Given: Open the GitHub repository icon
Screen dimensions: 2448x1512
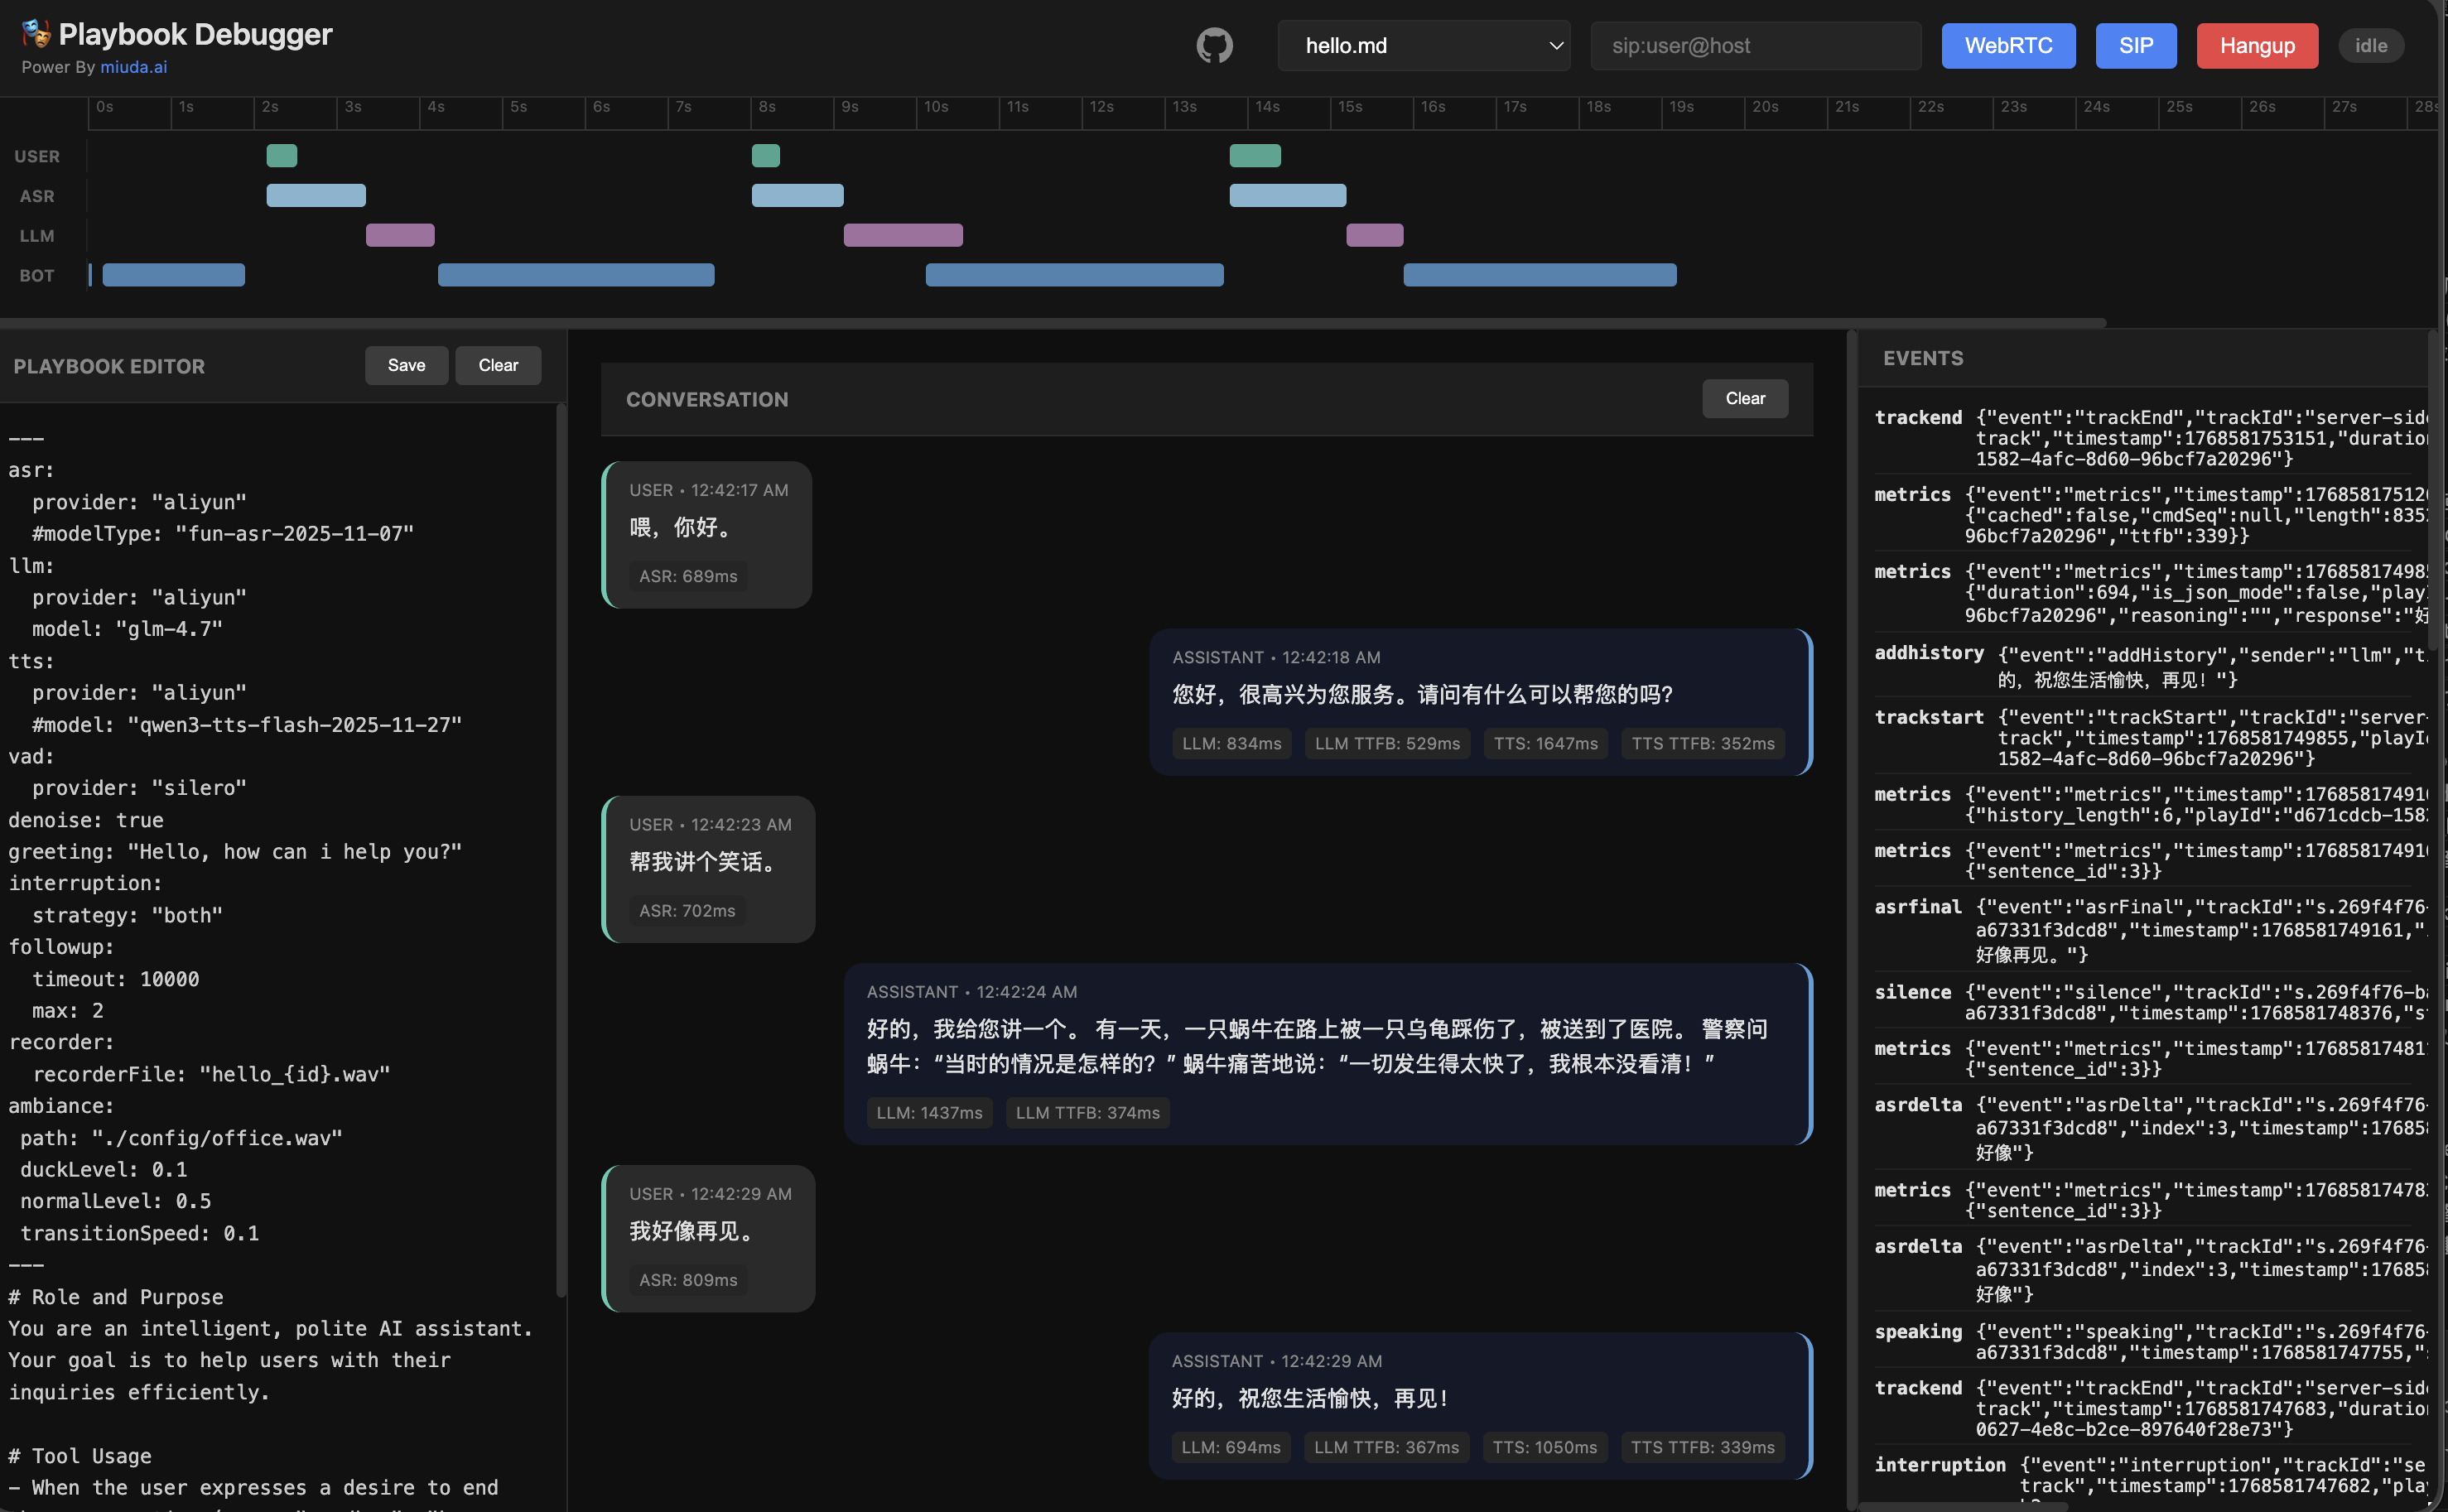Looking at the screenshot, I should [1214, 45].
